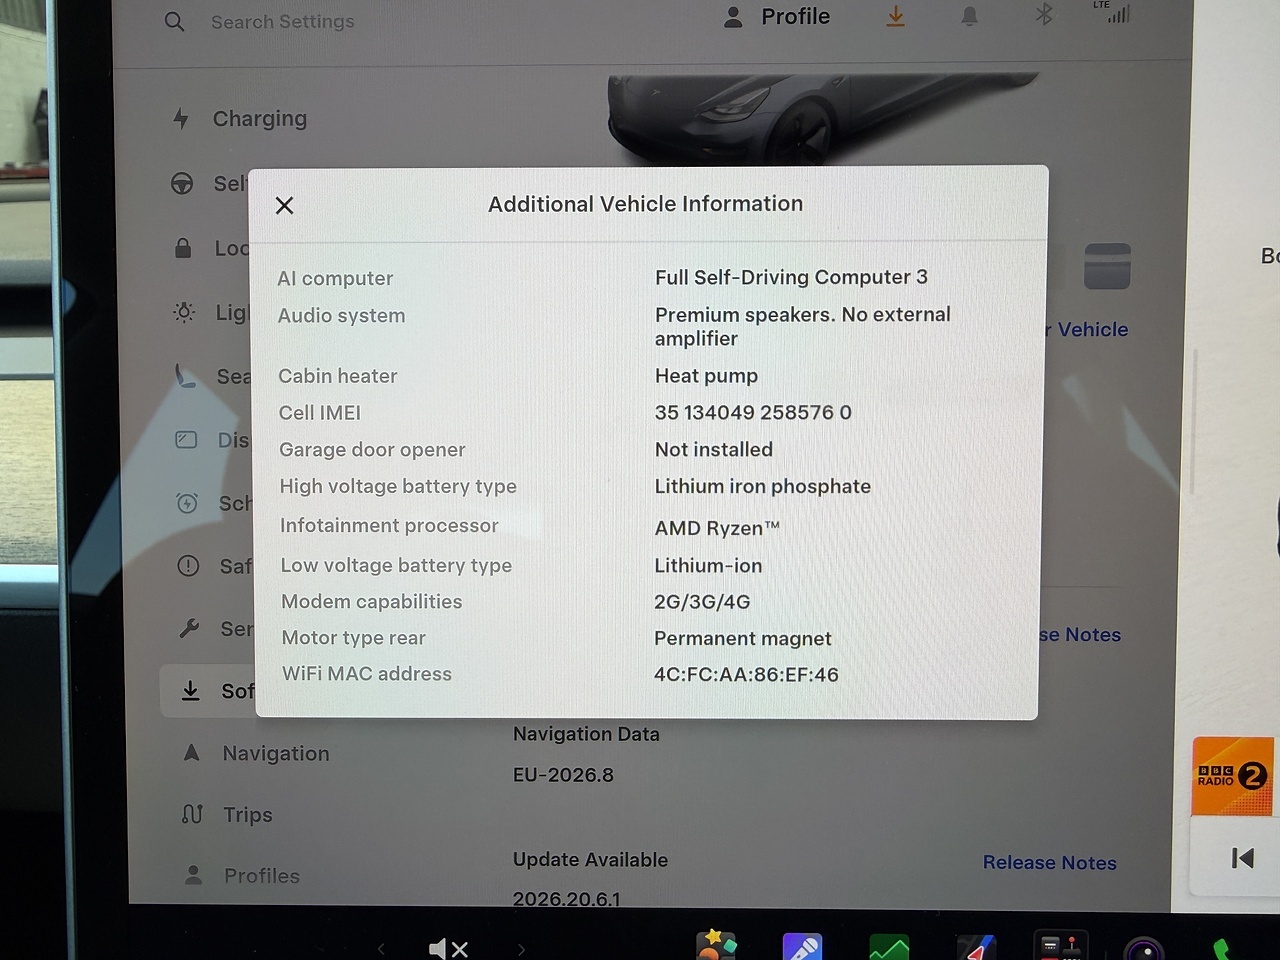1280x960 pixels.
Task: Tap the card icon above Vehicle link
Action: coord(1107,266)
